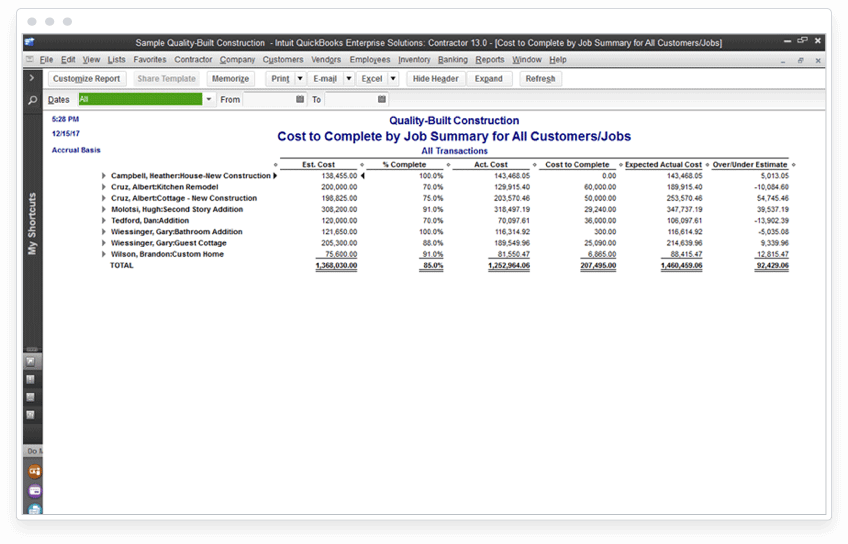Expand the Tedford, Dan:Addition row
Image resolution: width=848 pixels, height=544 pixels.
[103, 221]
